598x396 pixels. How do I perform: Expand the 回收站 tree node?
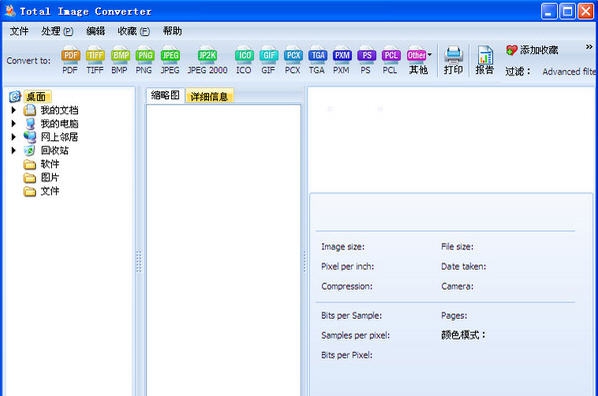point(13,150)
